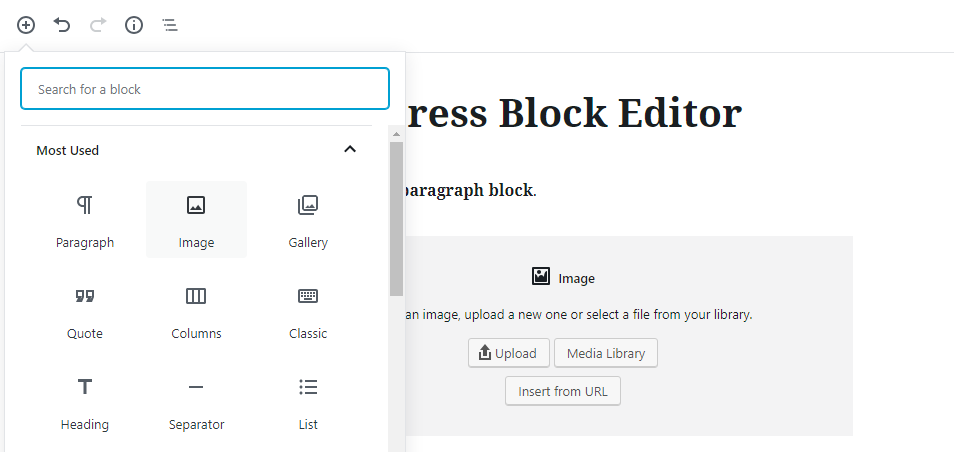Insert a List block

[308, 402]
